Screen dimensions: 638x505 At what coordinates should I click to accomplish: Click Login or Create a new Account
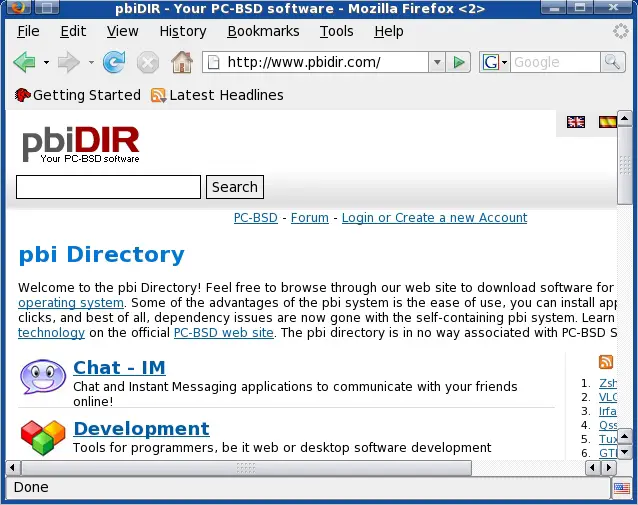click(x=434, y=218)
